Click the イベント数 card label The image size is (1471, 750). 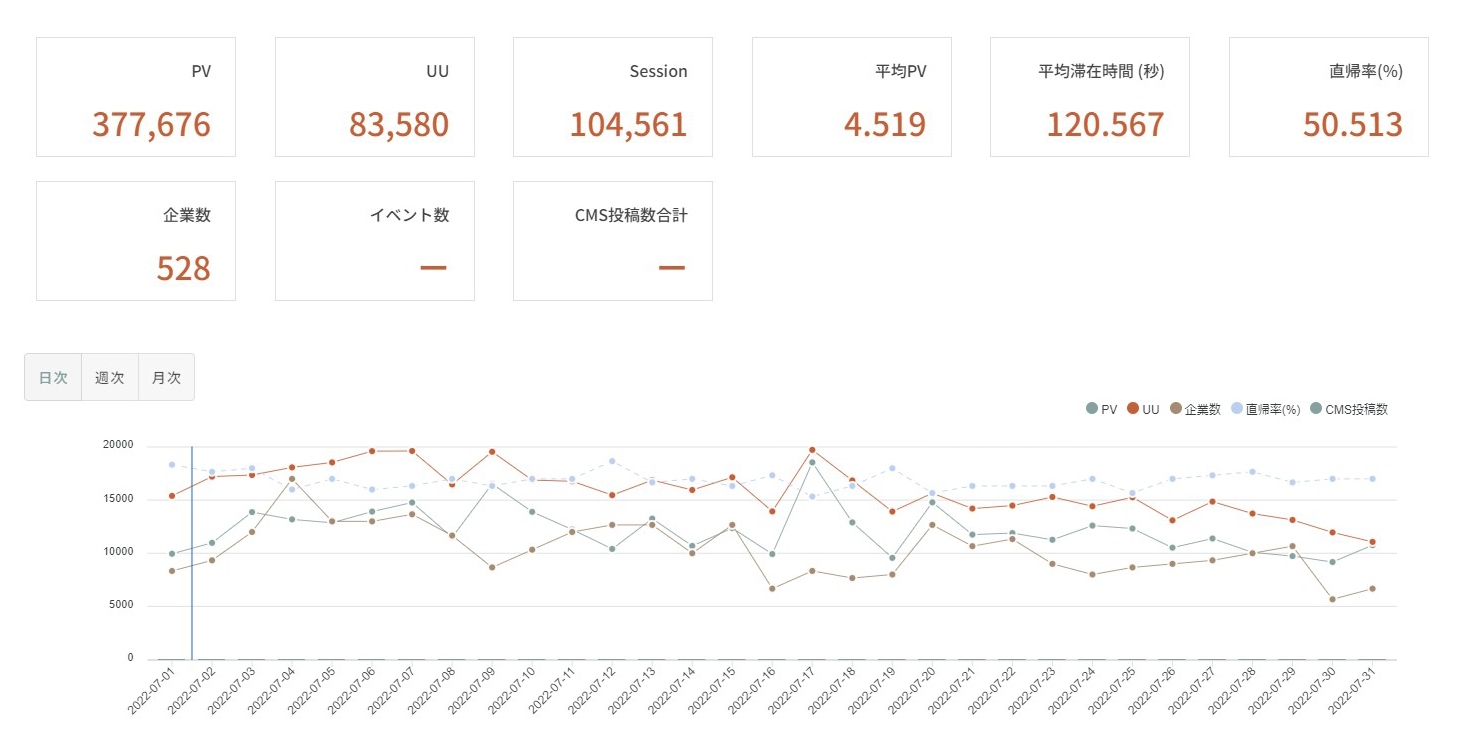(410, 215)
